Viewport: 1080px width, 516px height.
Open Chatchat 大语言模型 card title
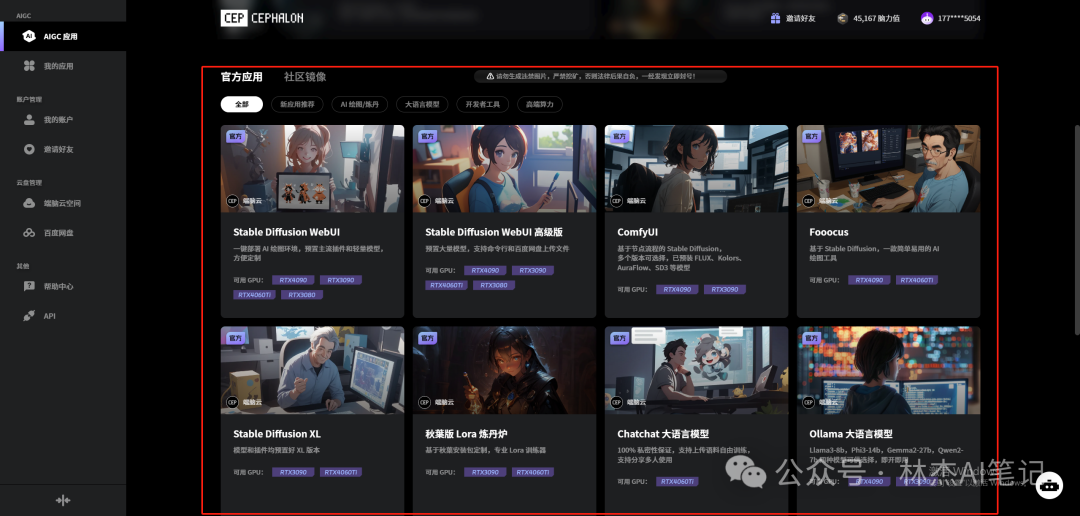(663, 434)
